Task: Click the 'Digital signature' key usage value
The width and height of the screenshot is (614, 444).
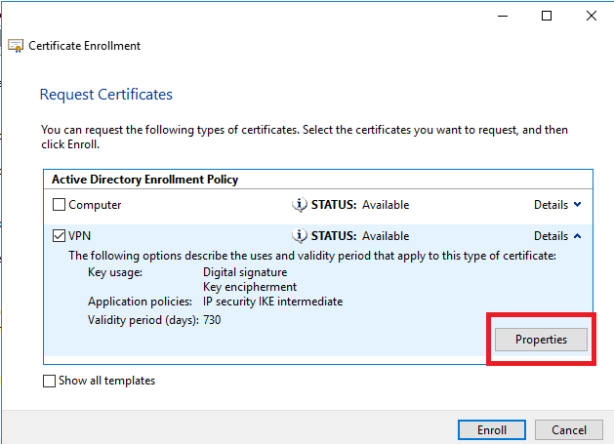Action: 245,272
